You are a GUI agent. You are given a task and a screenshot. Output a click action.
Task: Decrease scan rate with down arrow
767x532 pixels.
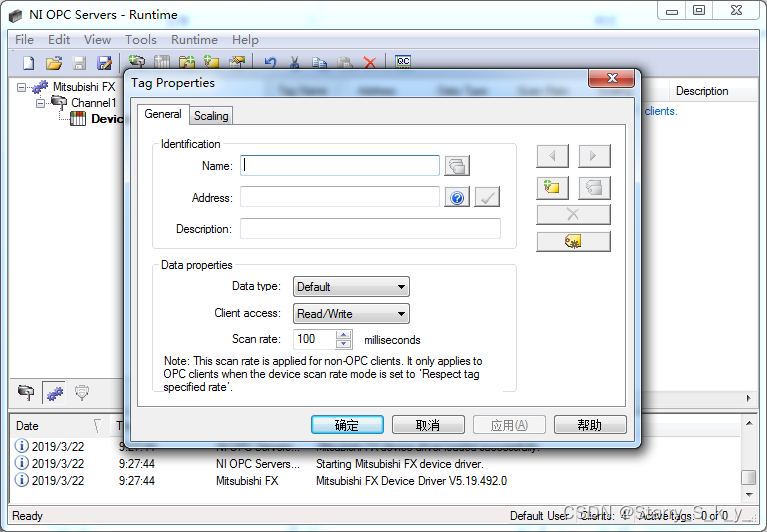pyautogui.click(x=344, y=344)
